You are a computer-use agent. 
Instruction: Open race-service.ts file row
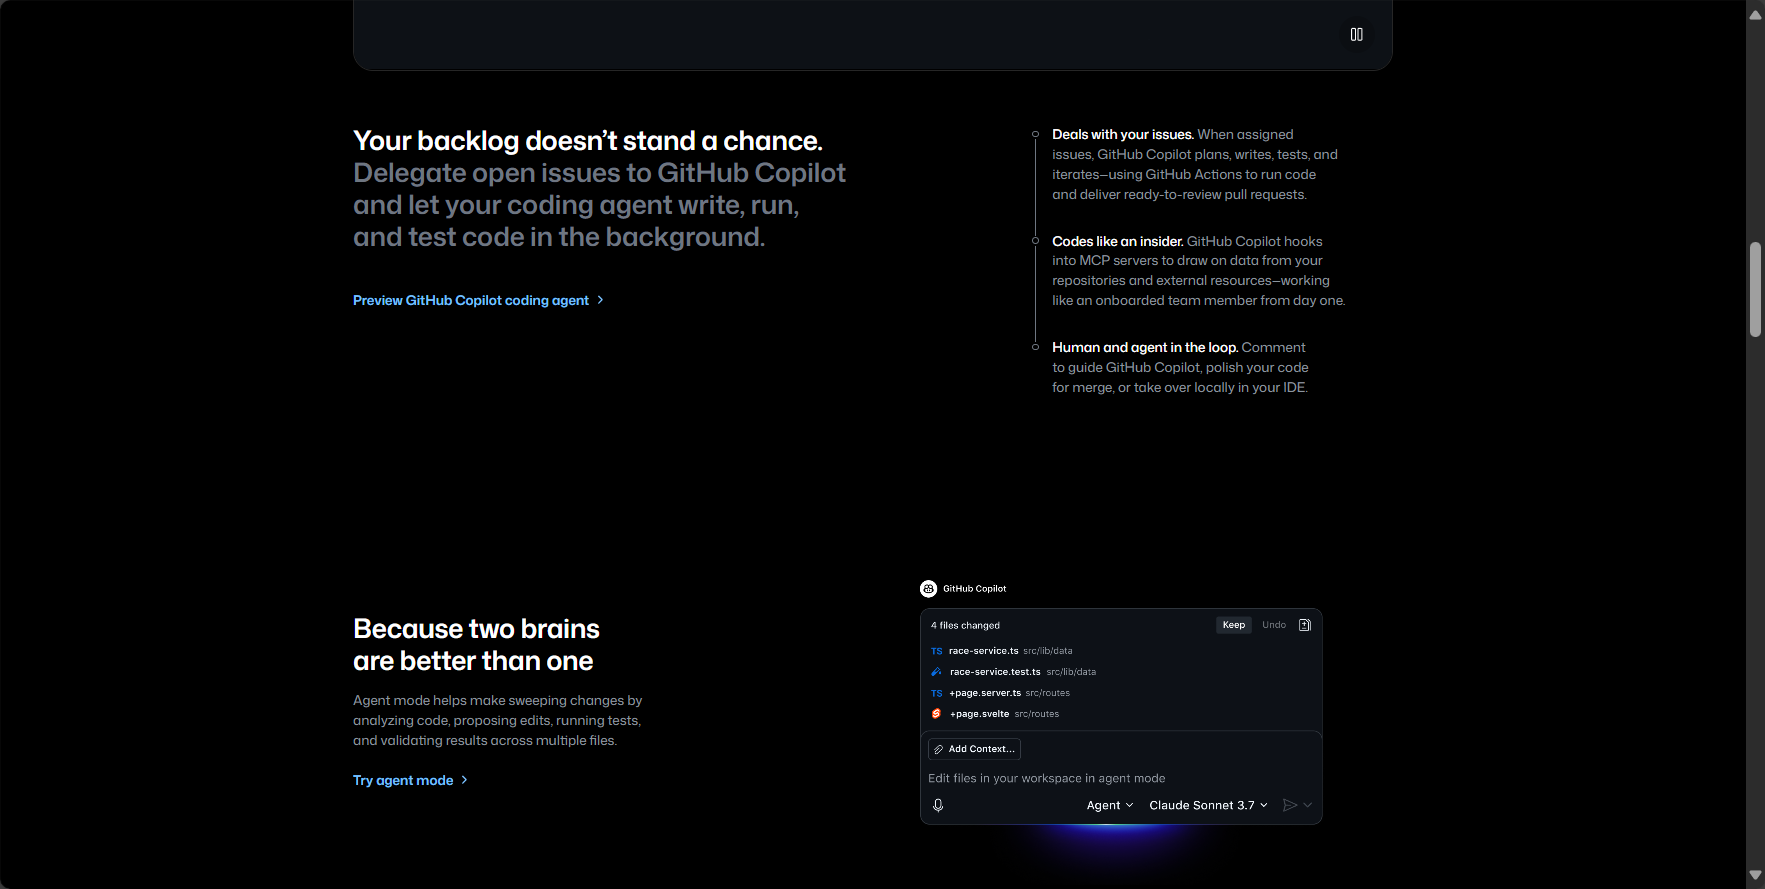click(1120, 651)
